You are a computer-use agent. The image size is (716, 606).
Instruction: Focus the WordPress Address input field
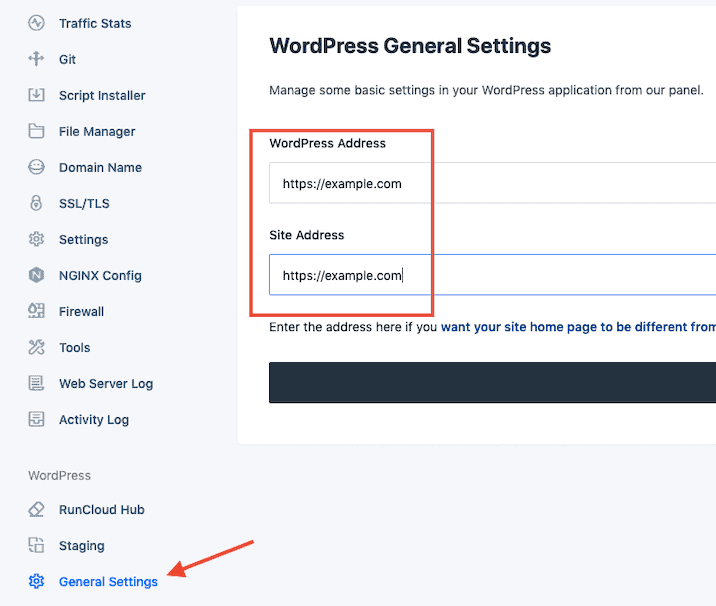point(490,183)
